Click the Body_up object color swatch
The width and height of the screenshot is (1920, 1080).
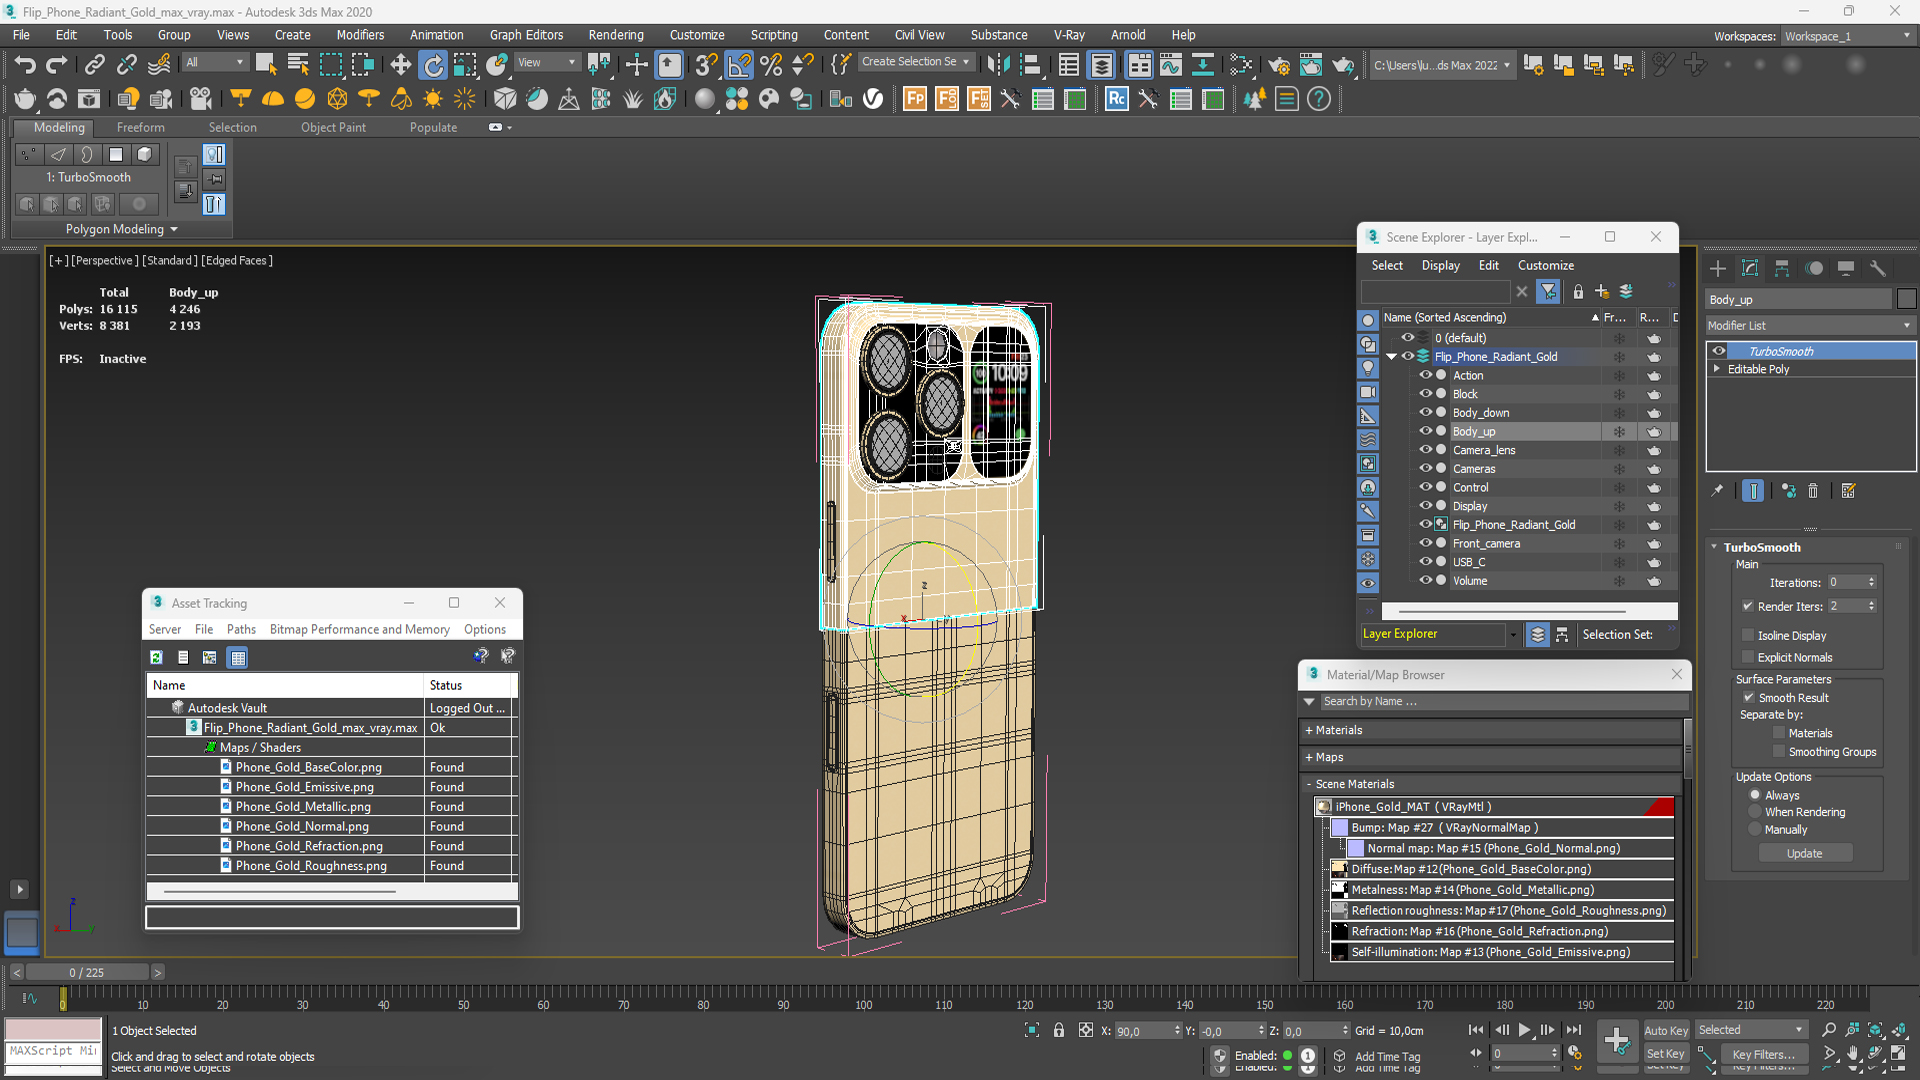pyautogui.click(x=1906, y=299)
